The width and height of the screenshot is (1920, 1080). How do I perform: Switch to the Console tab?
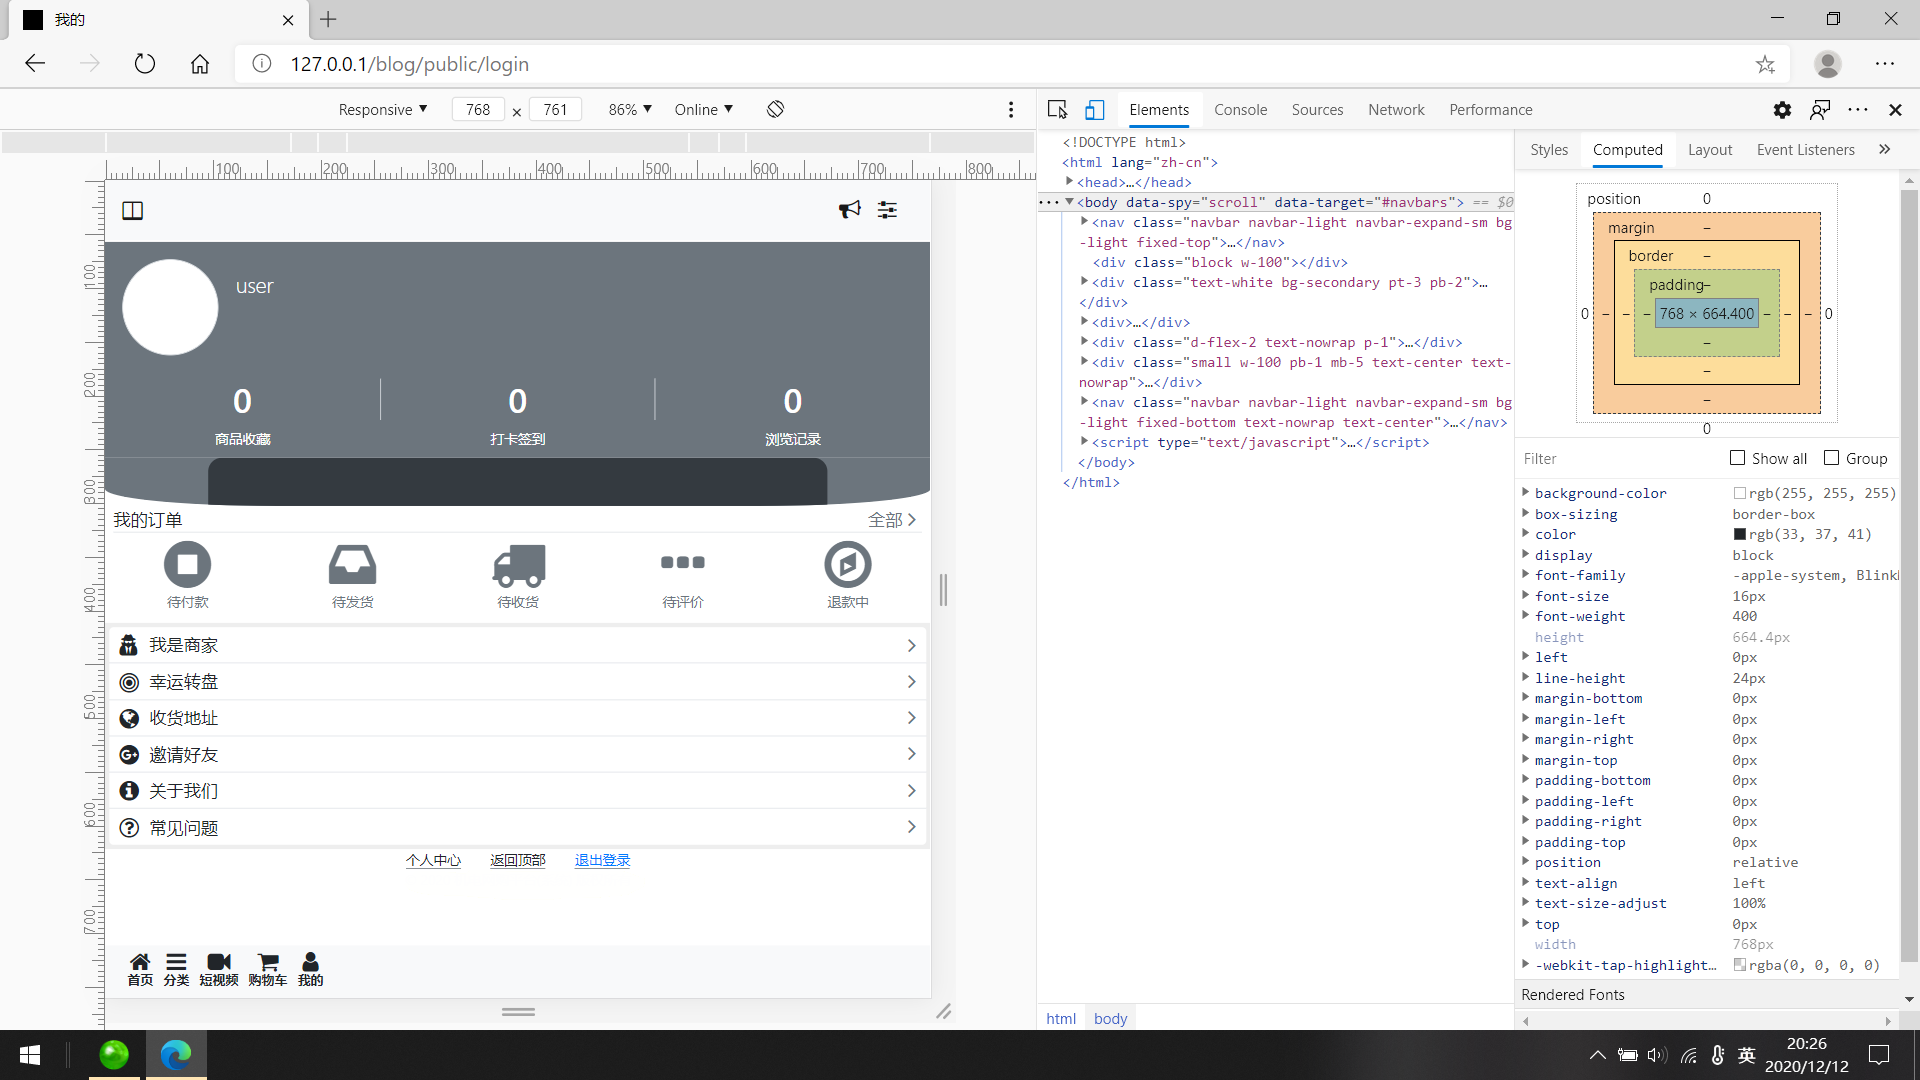coord(1240,110)
